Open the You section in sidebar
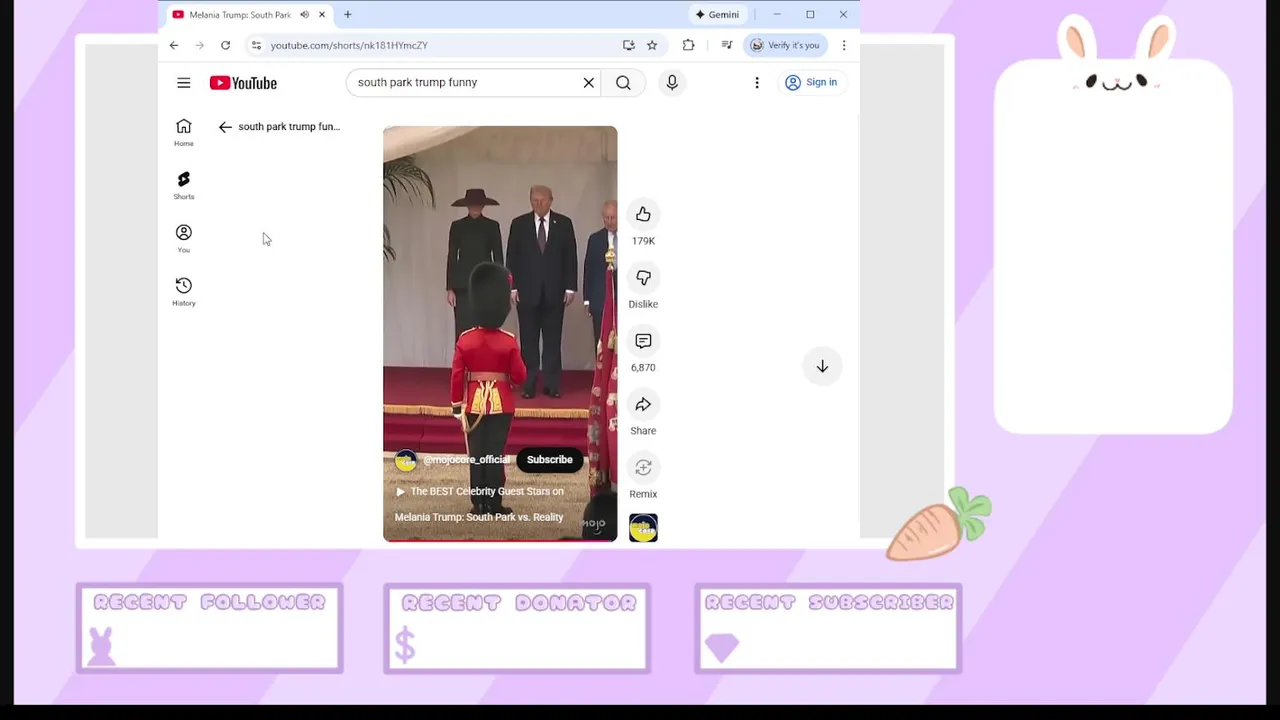Screen dimensions: 1280x720 [184, 238]
